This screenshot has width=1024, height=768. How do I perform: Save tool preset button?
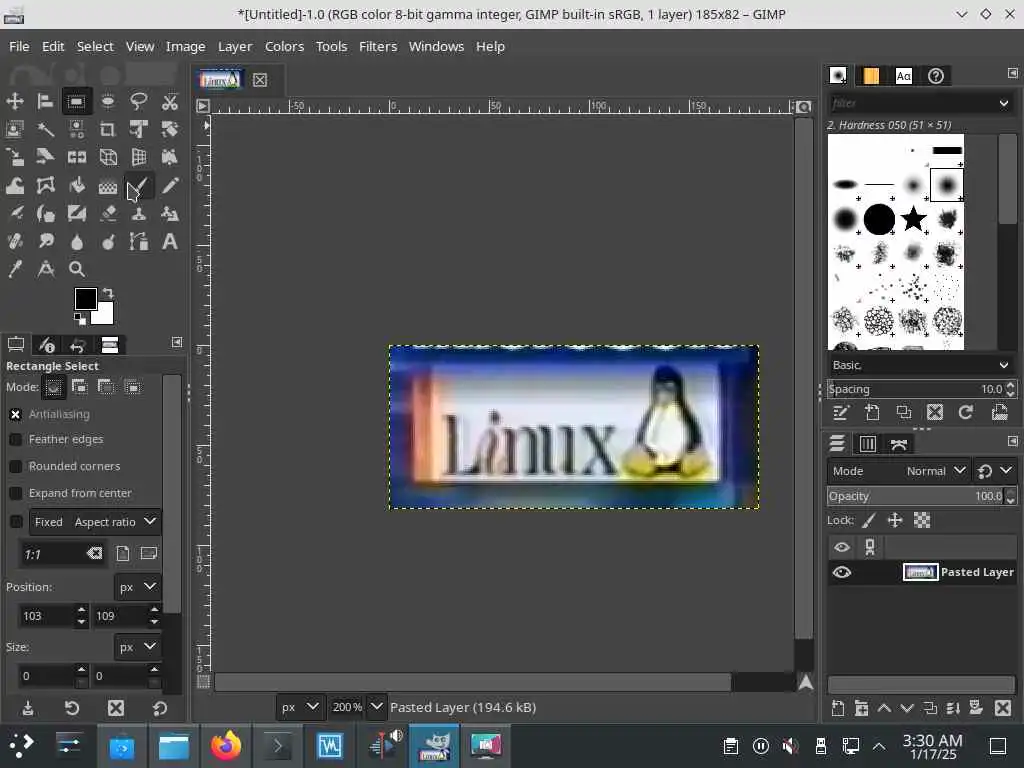[28, 708]
